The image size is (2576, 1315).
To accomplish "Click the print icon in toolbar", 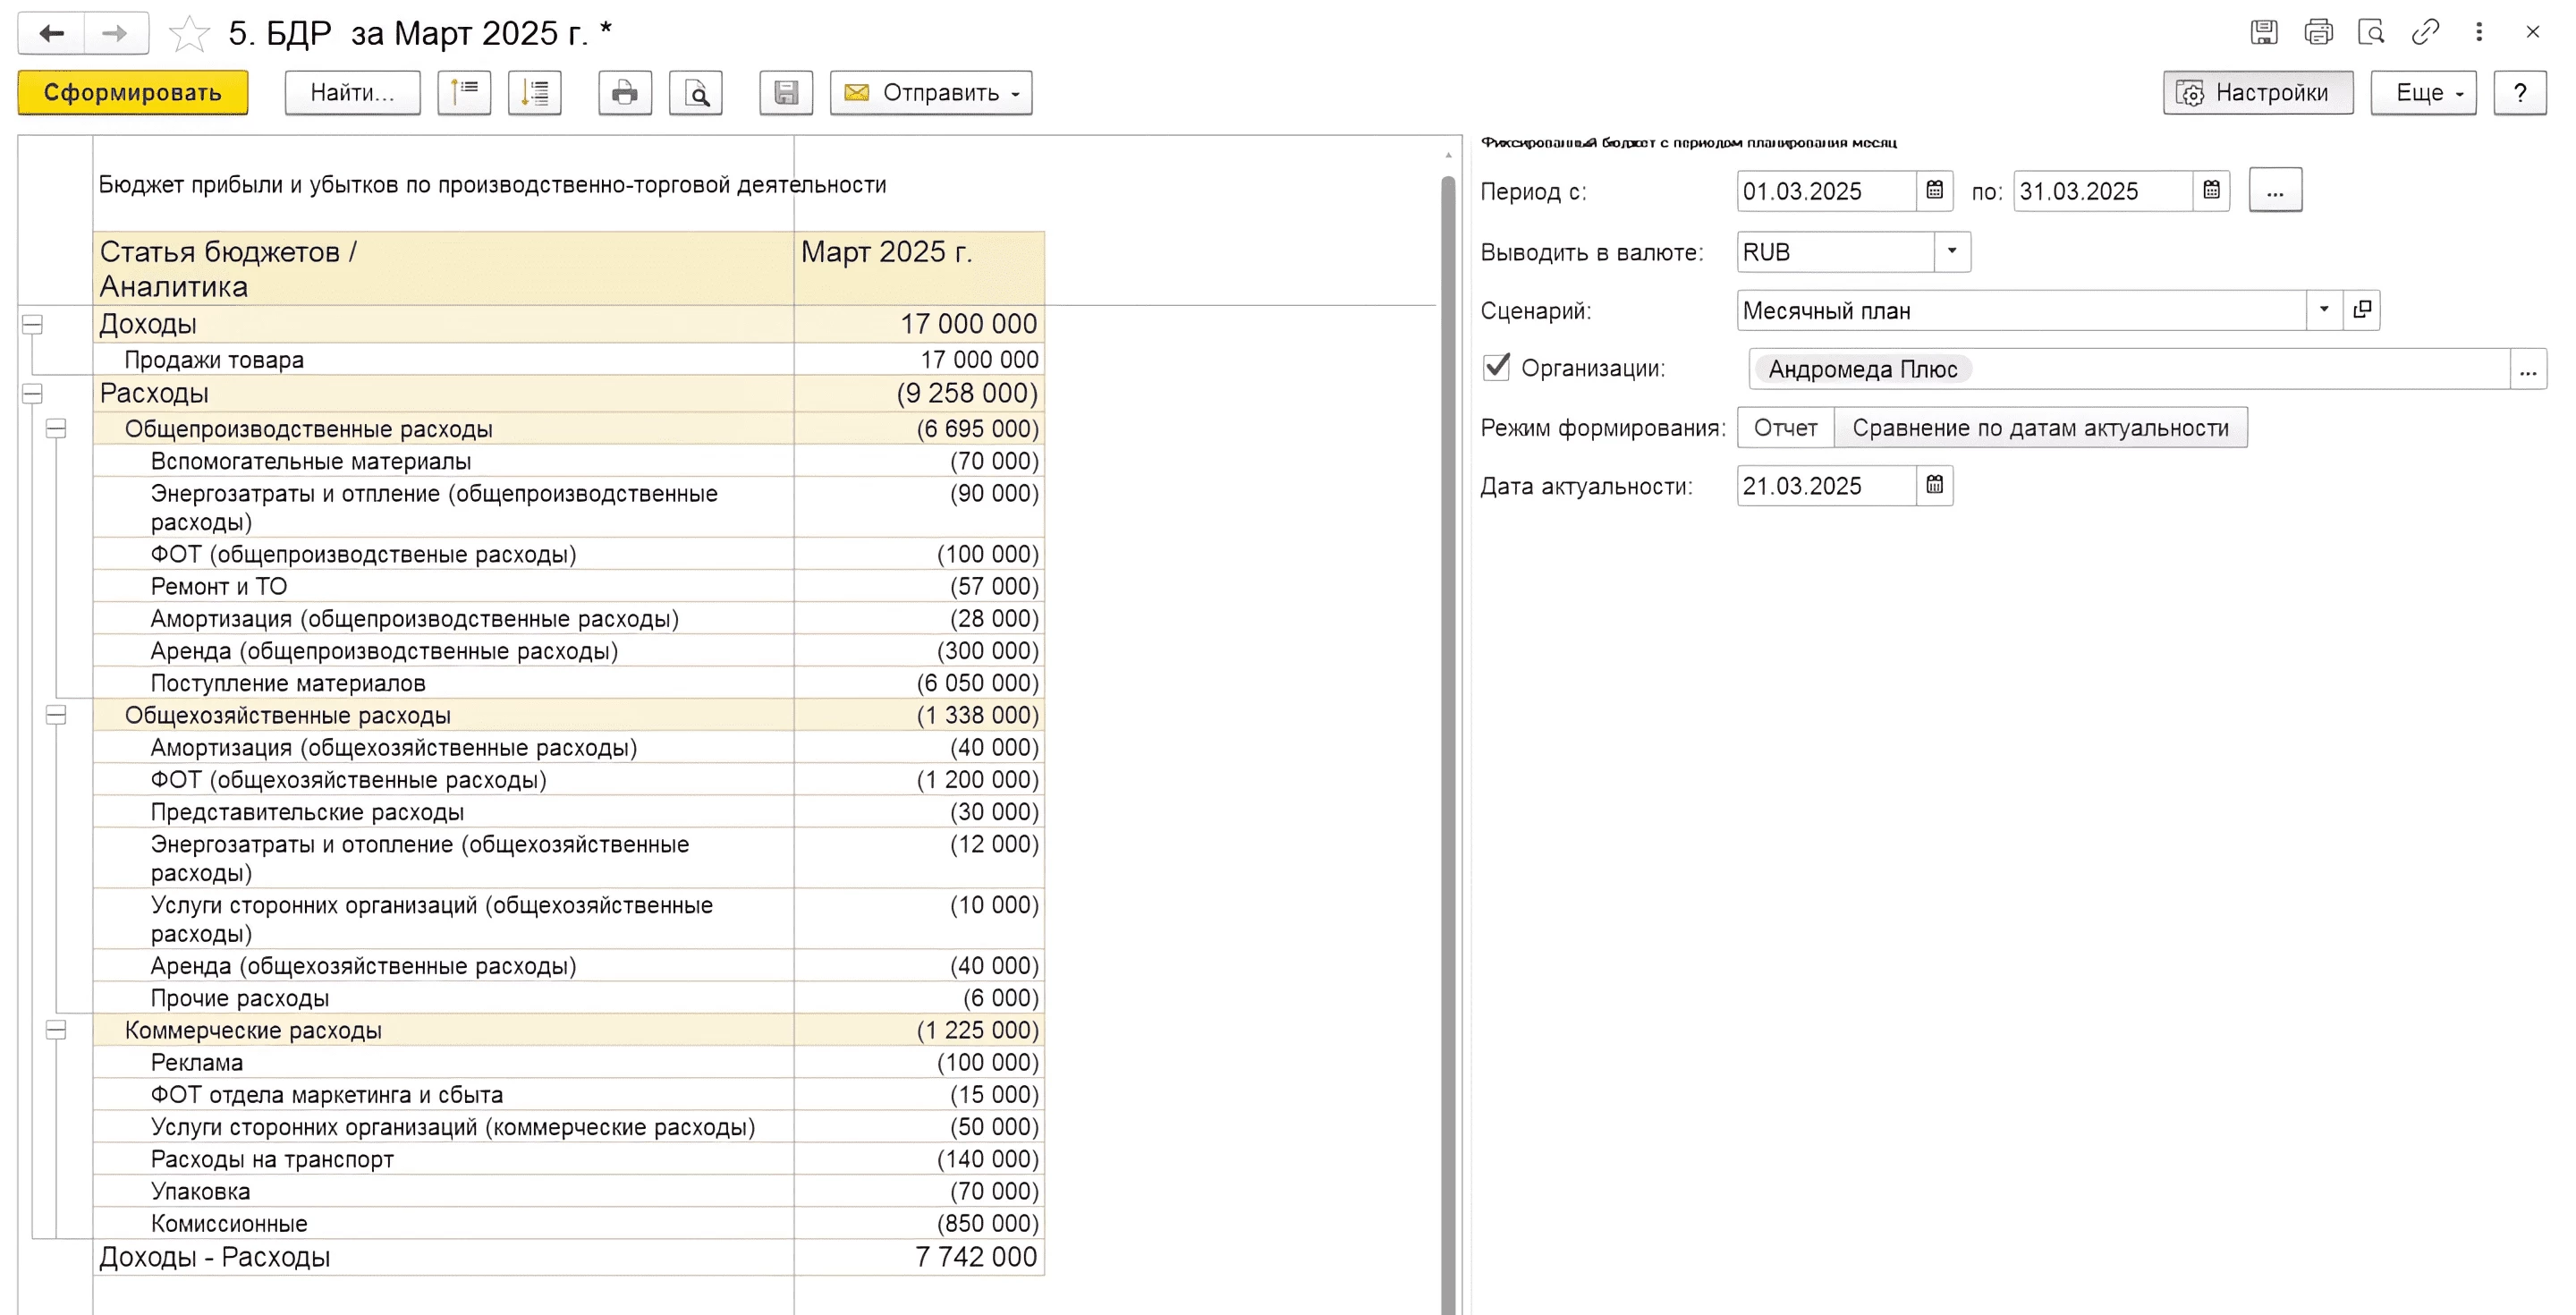I will tap(624, 93).
